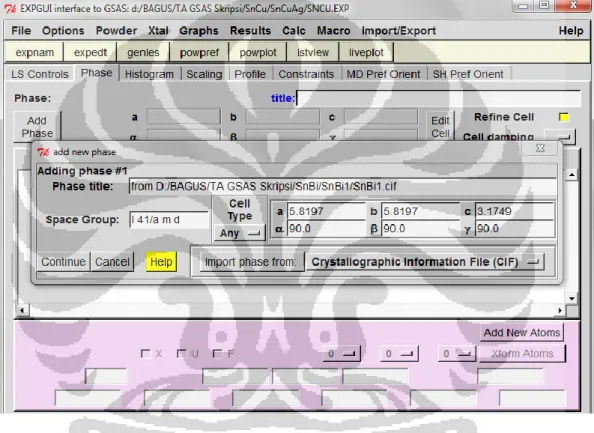Click the dialog gamma angle field 90.0
Viewport: 594px width, 433px height.
tap(514, 228)
